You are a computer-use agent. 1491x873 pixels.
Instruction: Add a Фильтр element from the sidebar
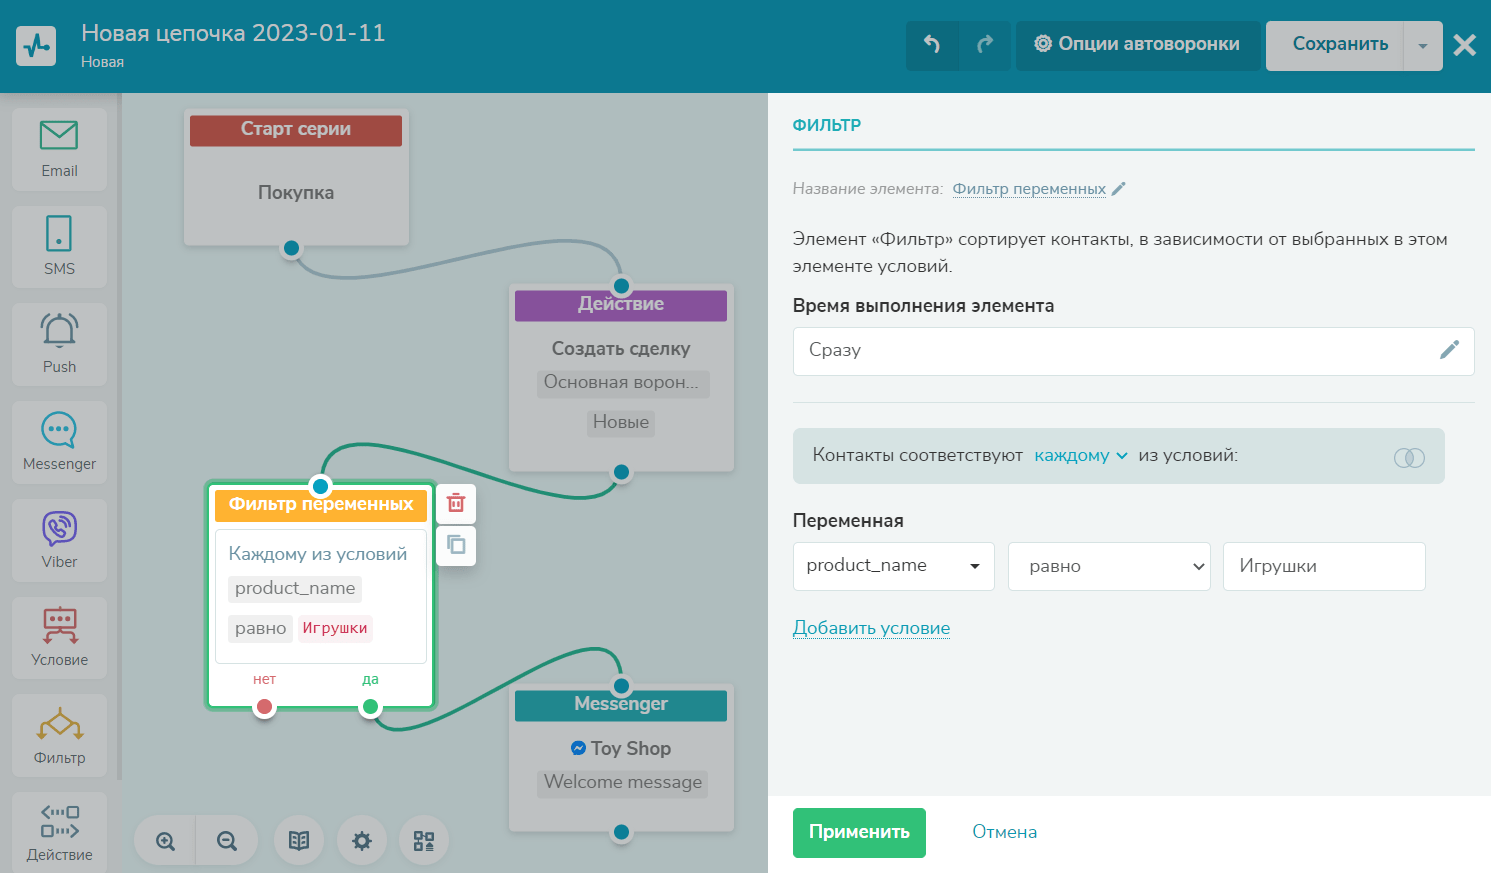59,735
